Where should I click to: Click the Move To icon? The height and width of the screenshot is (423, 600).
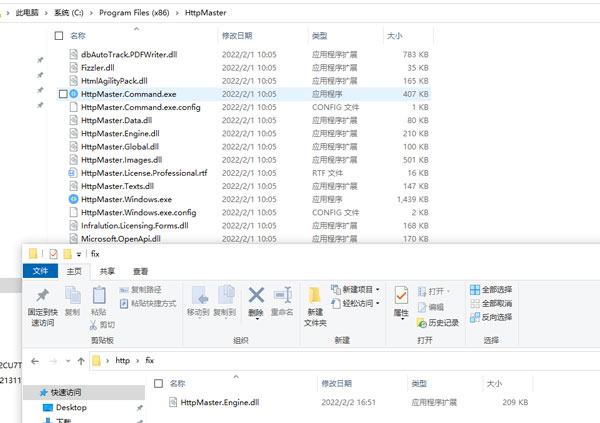199,295
